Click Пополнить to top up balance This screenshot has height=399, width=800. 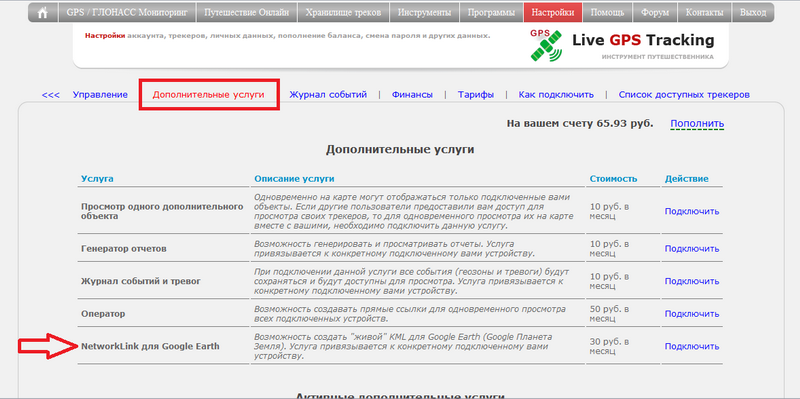coord(697,124)
